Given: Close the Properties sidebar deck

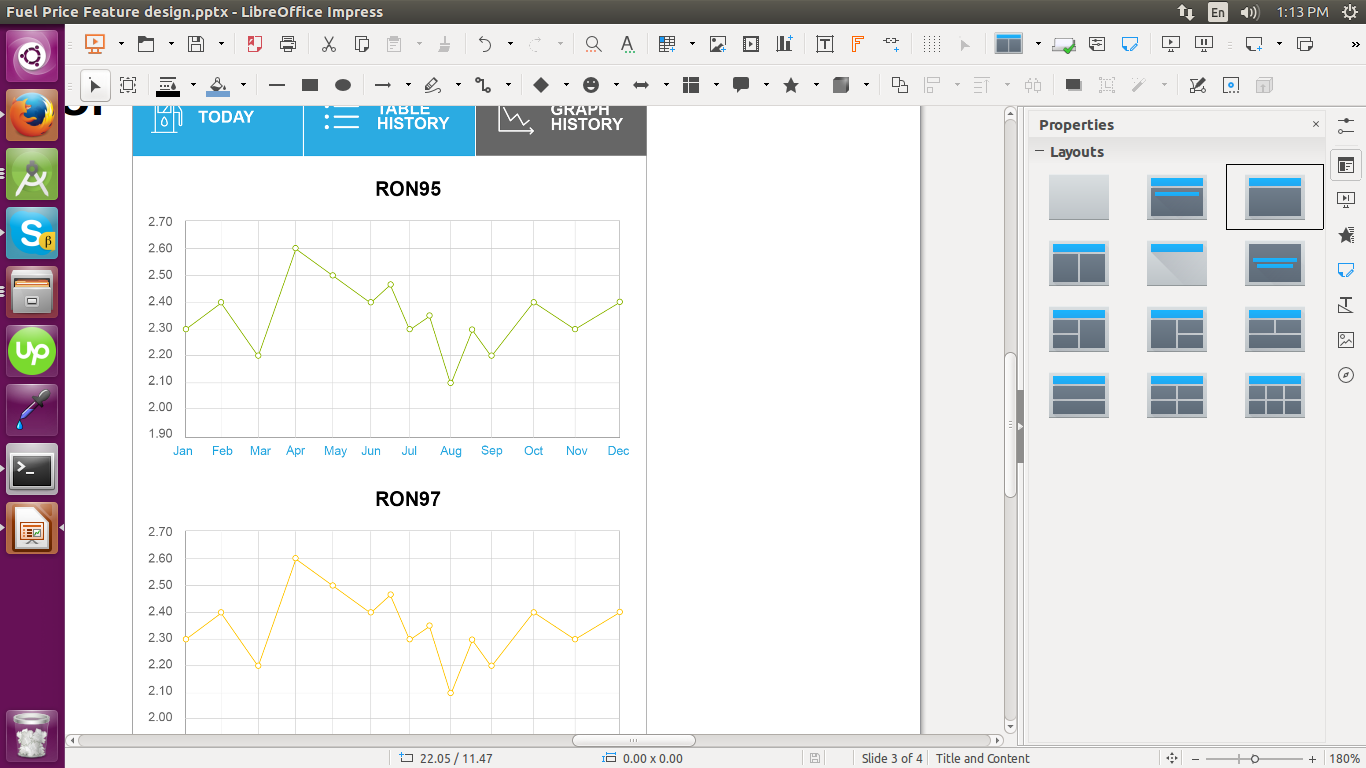Looking at the screenshot, I should [x=1316, y=124].
